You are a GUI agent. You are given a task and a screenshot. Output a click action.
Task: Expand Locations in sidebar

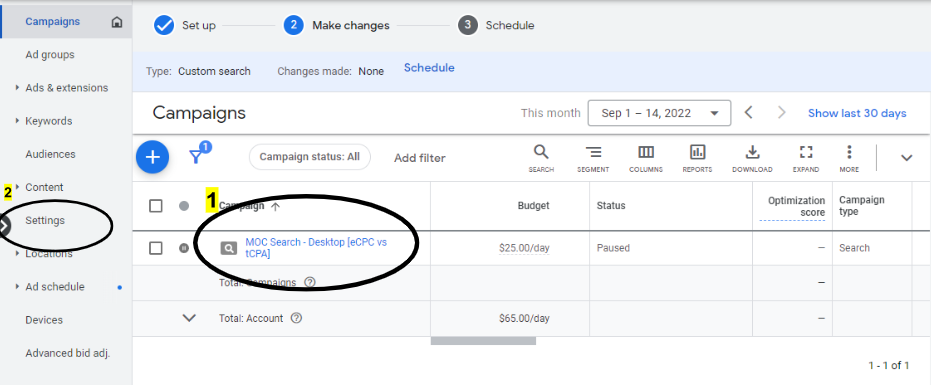[17, 254]
